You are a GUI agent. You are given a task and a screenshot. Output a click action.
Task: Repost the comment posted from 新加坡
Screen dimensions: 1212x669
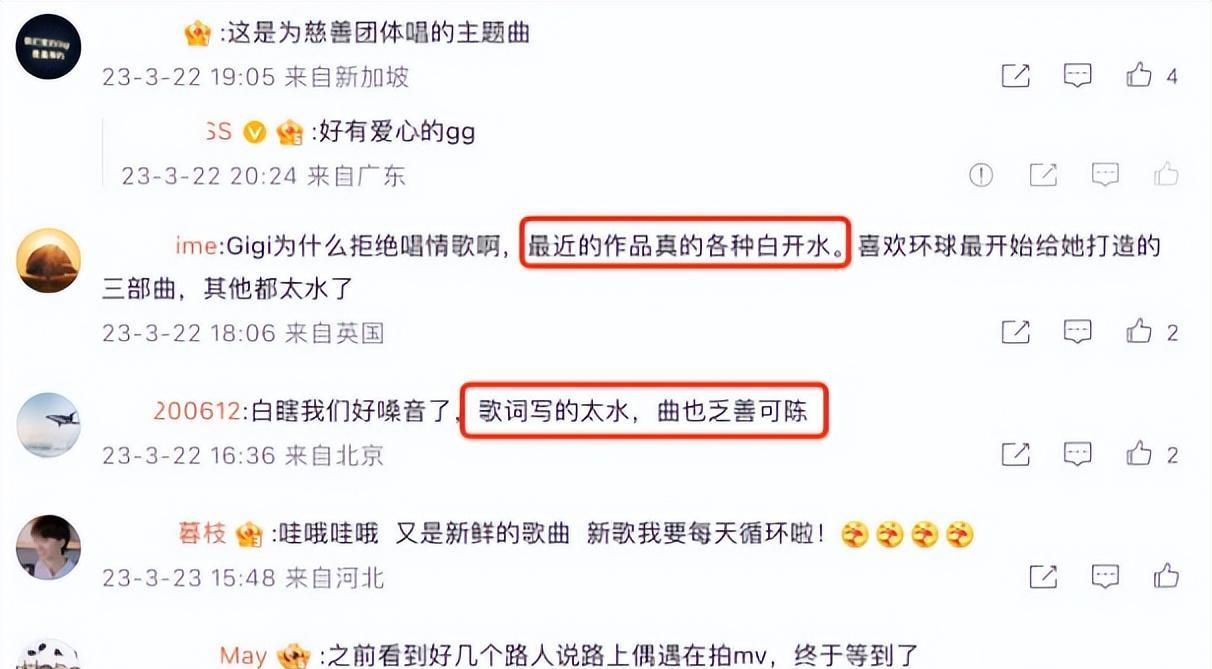[1015, 75]
